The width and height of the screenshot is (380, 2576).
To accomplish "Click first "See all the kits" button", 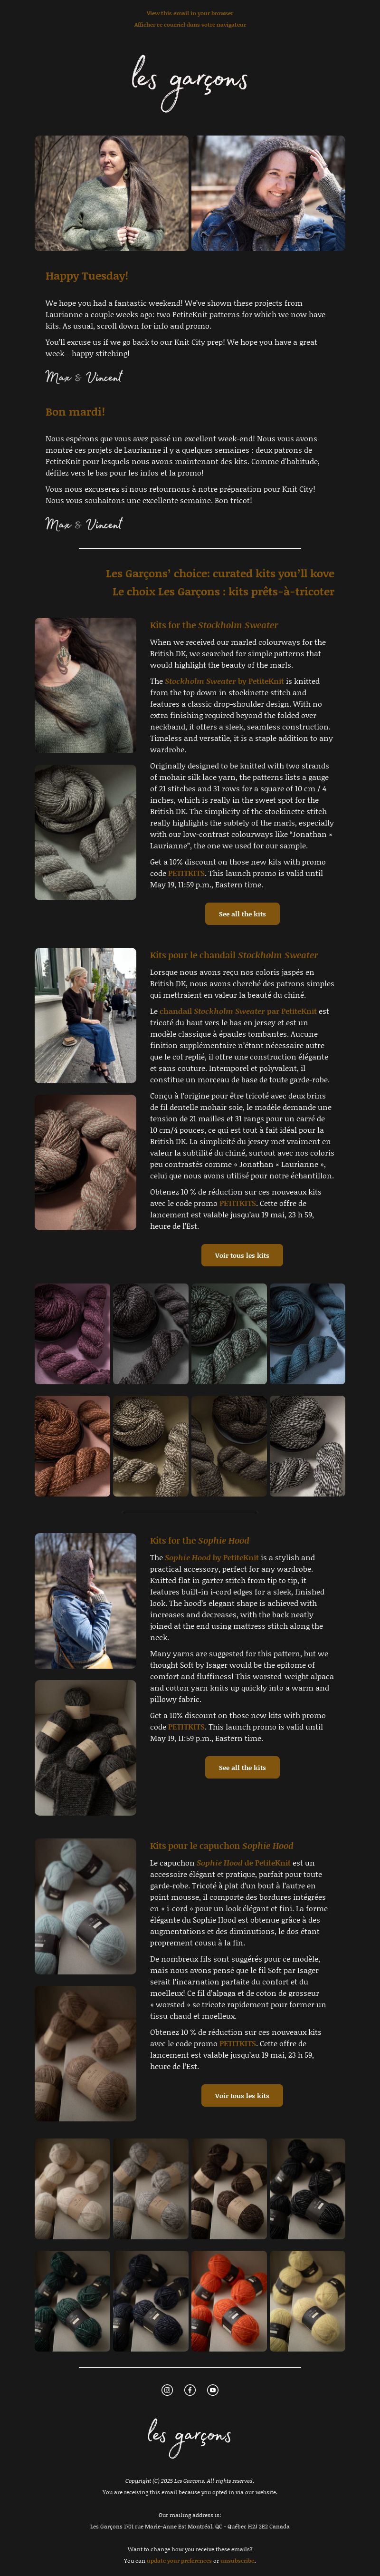I will click(x=242, y=913).
